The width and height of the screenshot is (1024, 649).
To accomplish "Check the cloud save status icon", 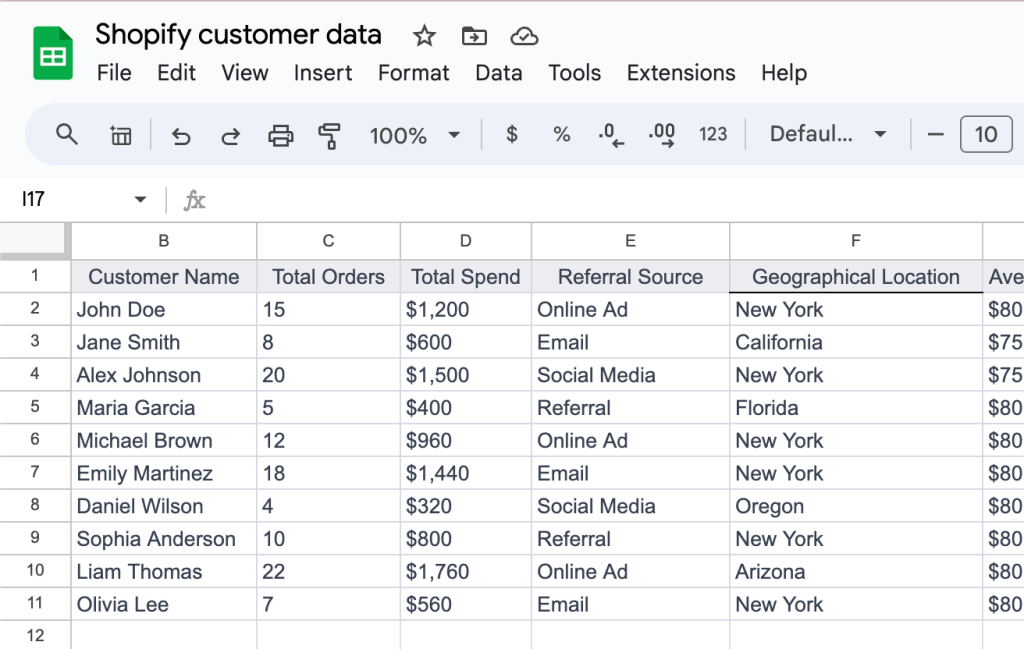I will tap(524, 36).
